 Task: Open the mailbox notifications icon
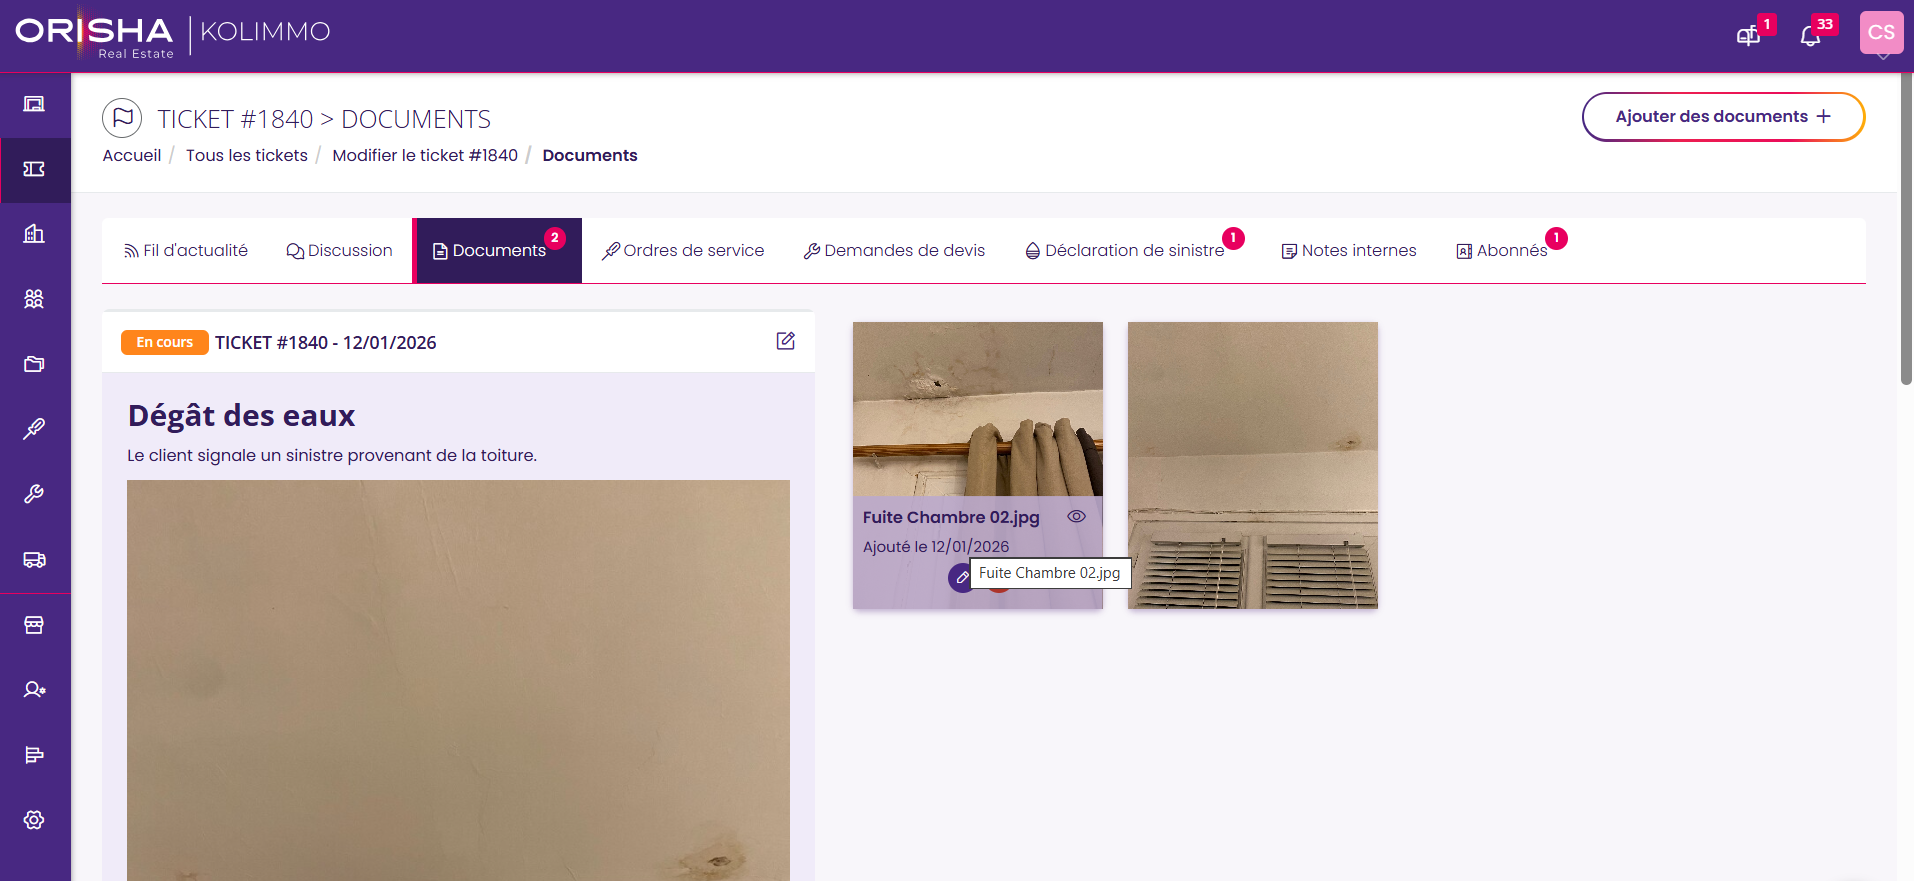pos(1748,37)
